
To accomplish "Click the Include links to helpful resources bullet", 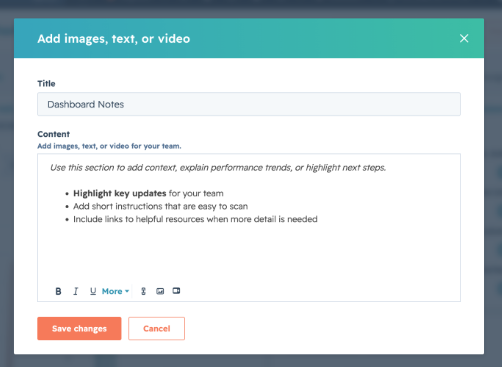I will (195, 219).
